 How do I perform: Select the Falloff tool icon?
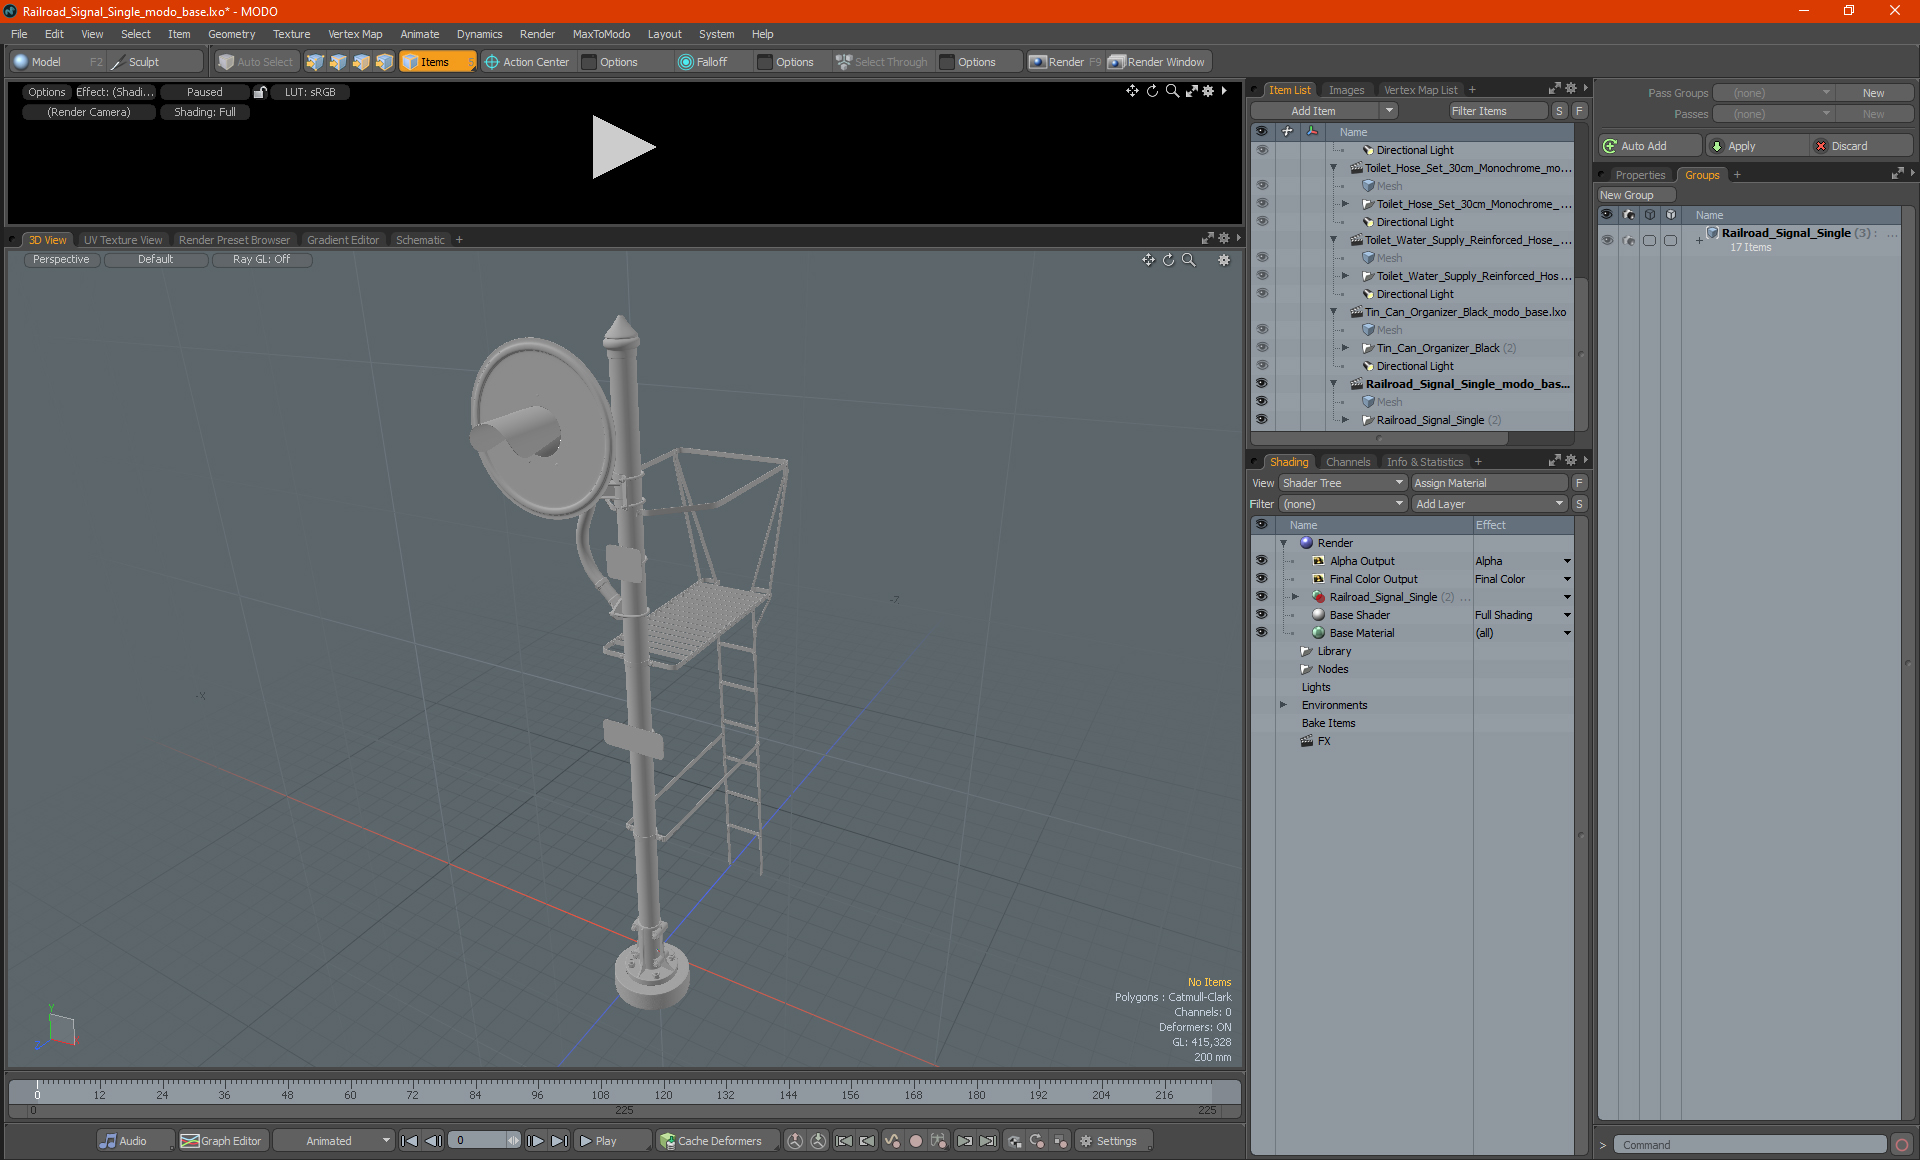coord(684,62)
